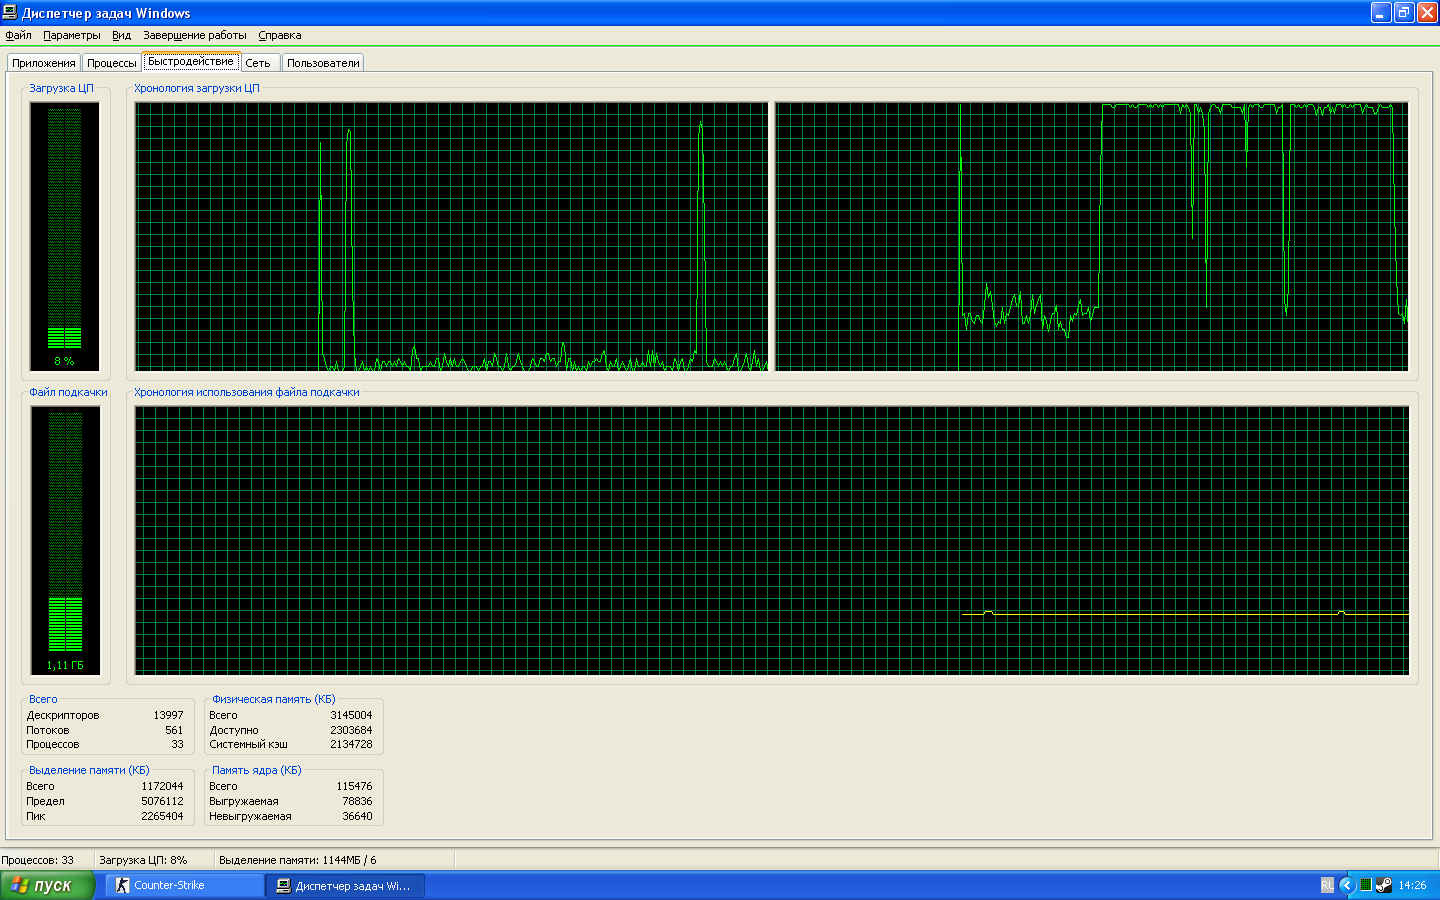Close the Task Manager window
The height and width of the screenshot is (900, 1440).
tap(1427, 13)
